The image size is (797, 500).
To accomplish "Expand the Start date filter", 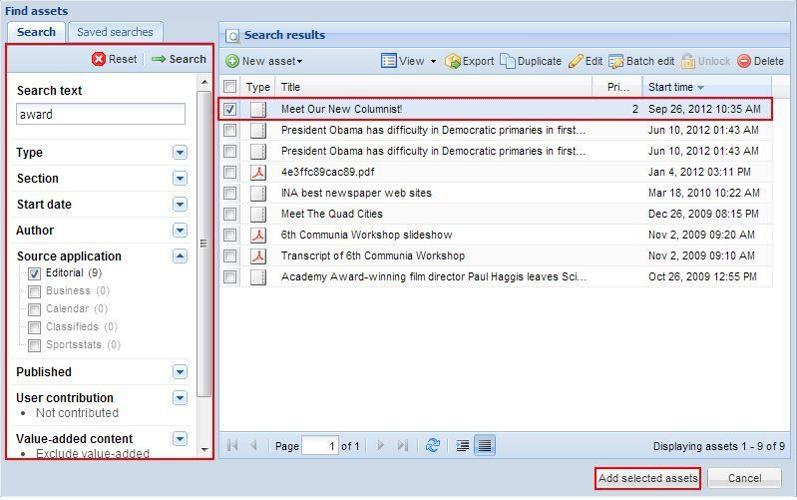I will pos(180,205).
